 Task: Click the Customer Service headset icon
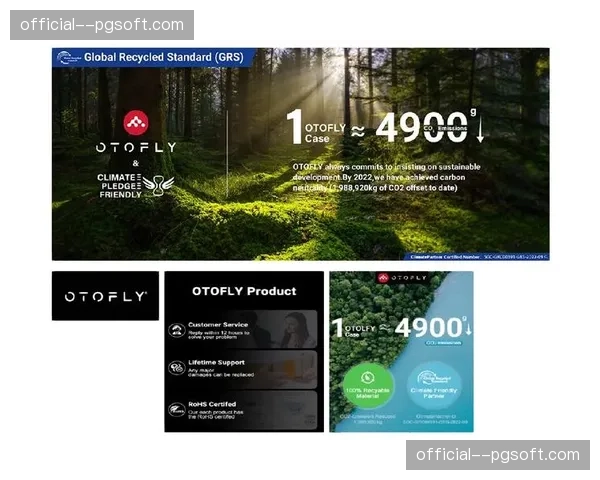[177, 330]
